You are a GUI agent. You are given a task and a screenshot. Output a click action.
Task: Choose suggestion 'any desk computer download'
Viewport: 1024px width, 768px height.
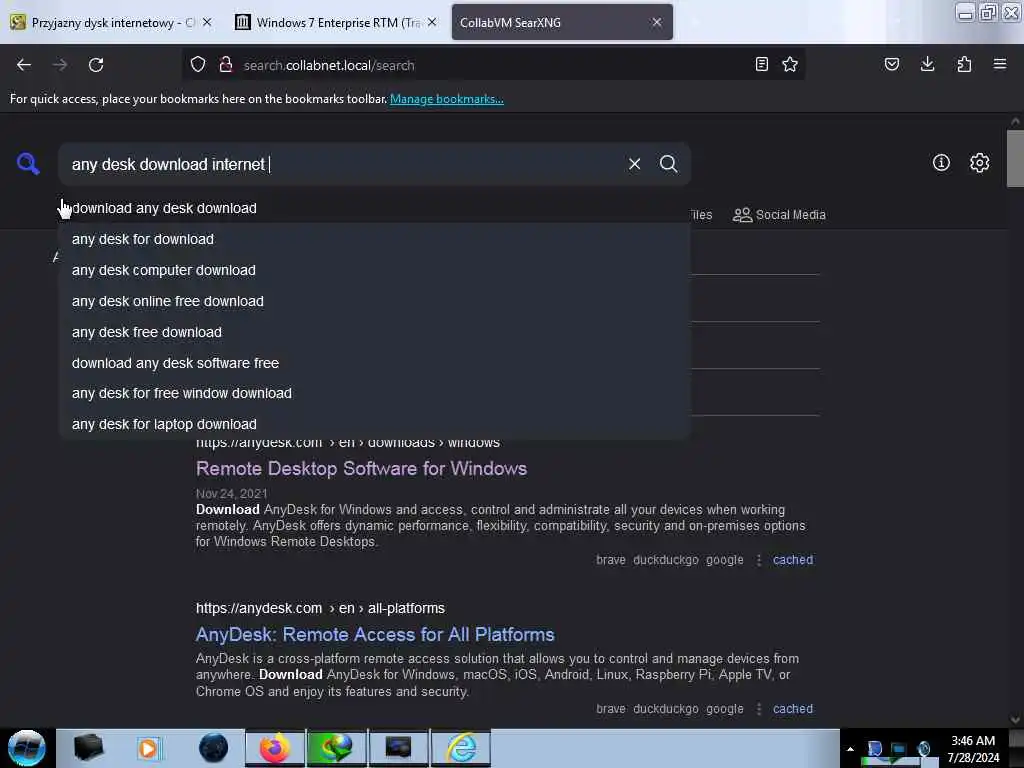coord(374,270)
